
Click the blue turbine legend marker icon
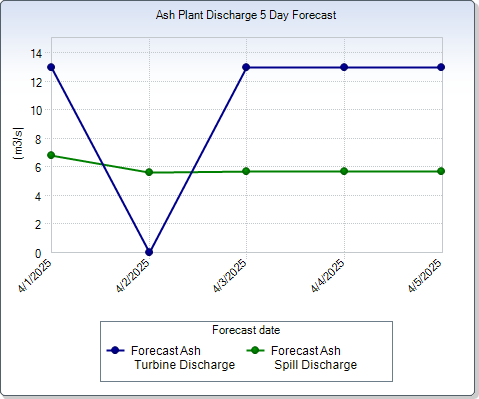[x=115, y=350]
